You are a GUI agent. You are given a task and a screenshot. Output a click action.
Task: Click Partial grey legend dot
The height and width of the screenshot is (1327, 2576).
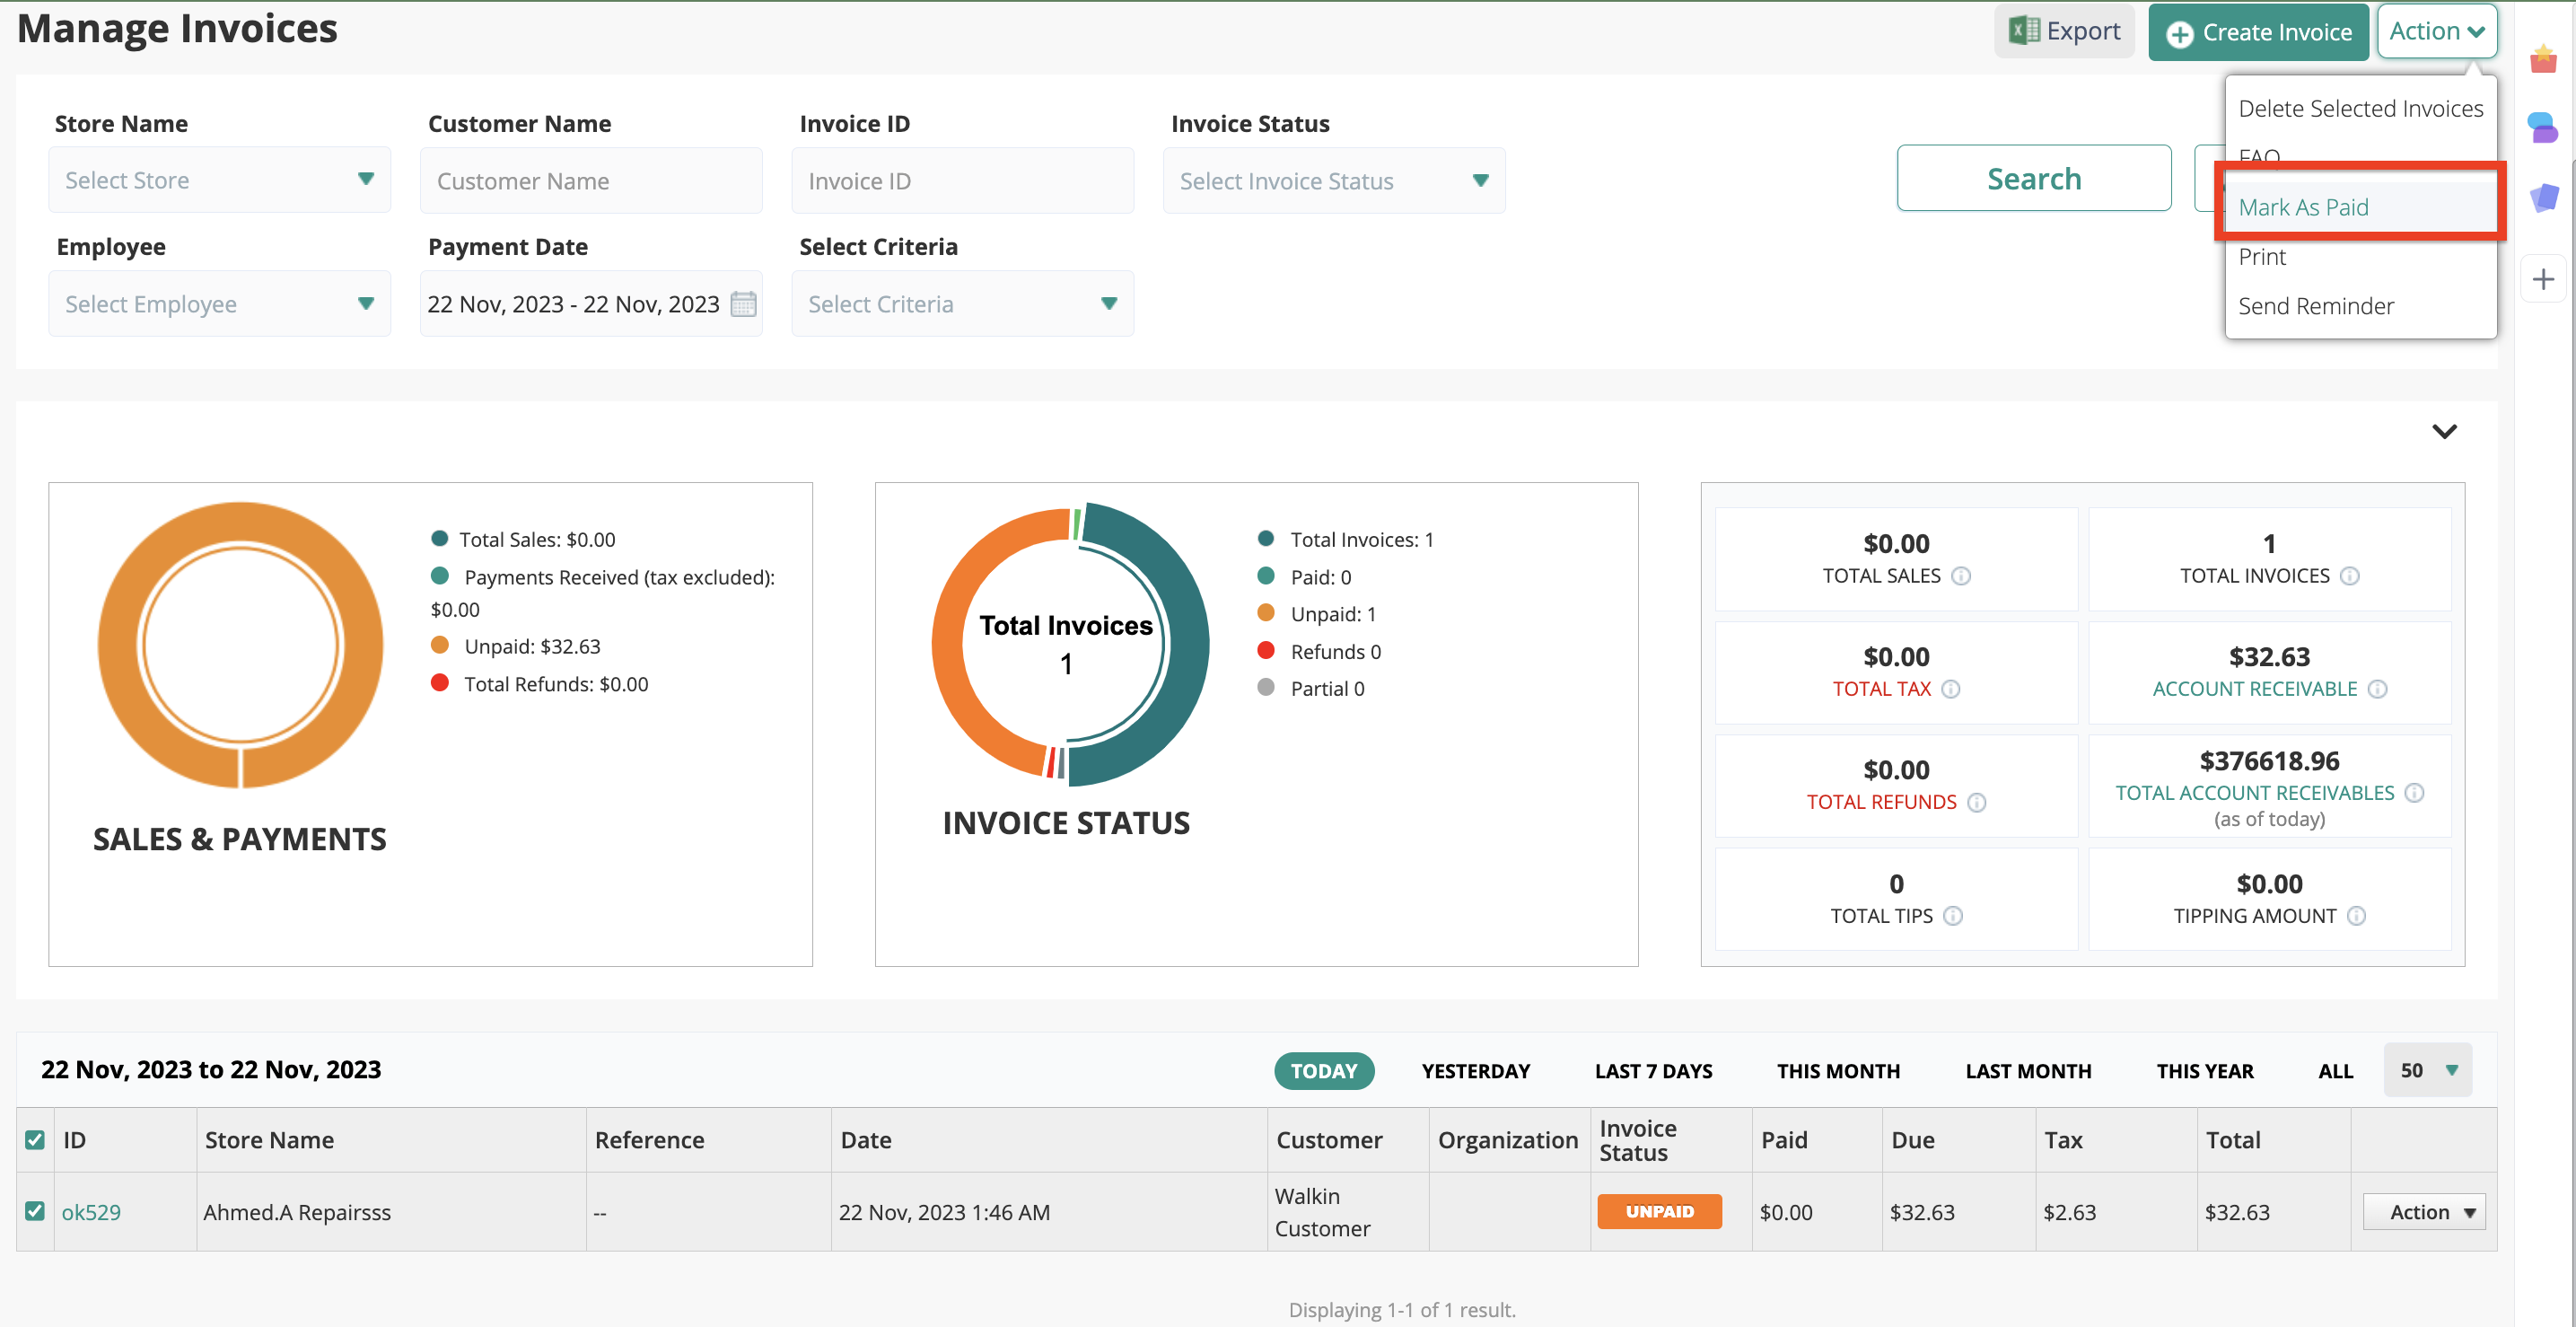pos(1265,687)
